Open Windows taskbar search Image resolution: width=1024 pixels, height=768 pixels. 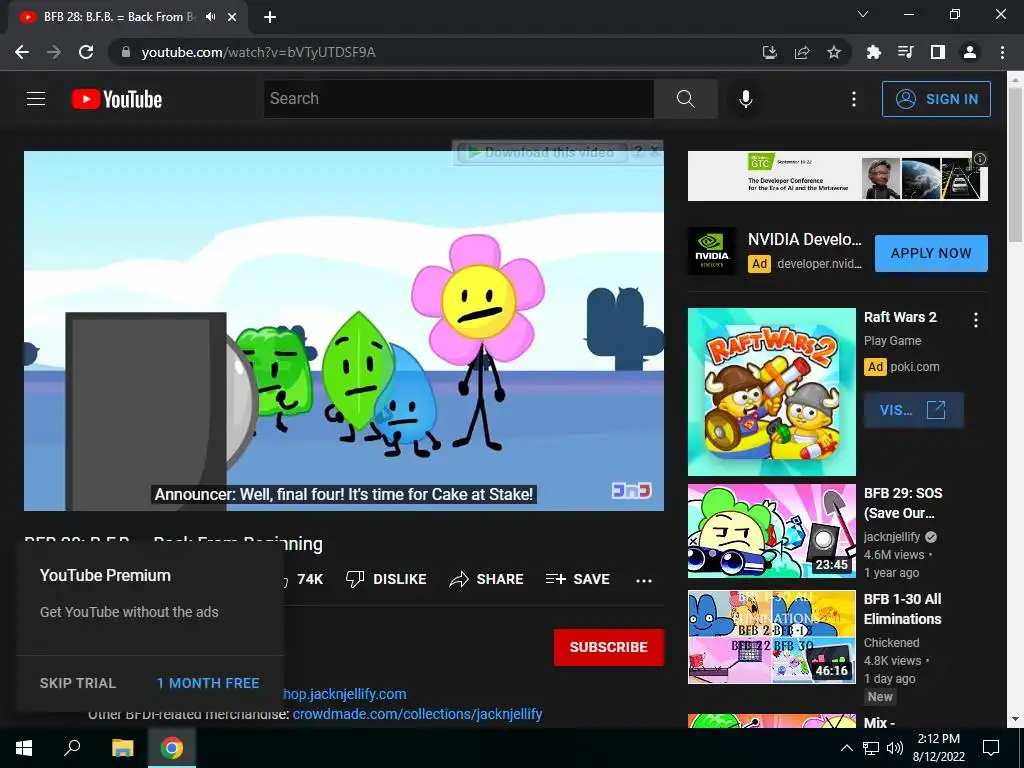pyautogui.click(x=72, y=748)
